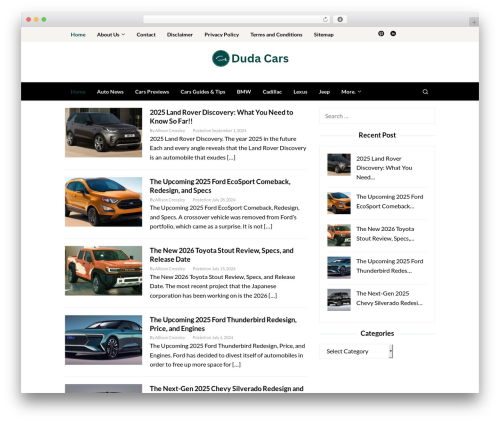Viewport: 500px width, 423px height.
Task: Open the Lexus category
Action: (x=300, y=92)
